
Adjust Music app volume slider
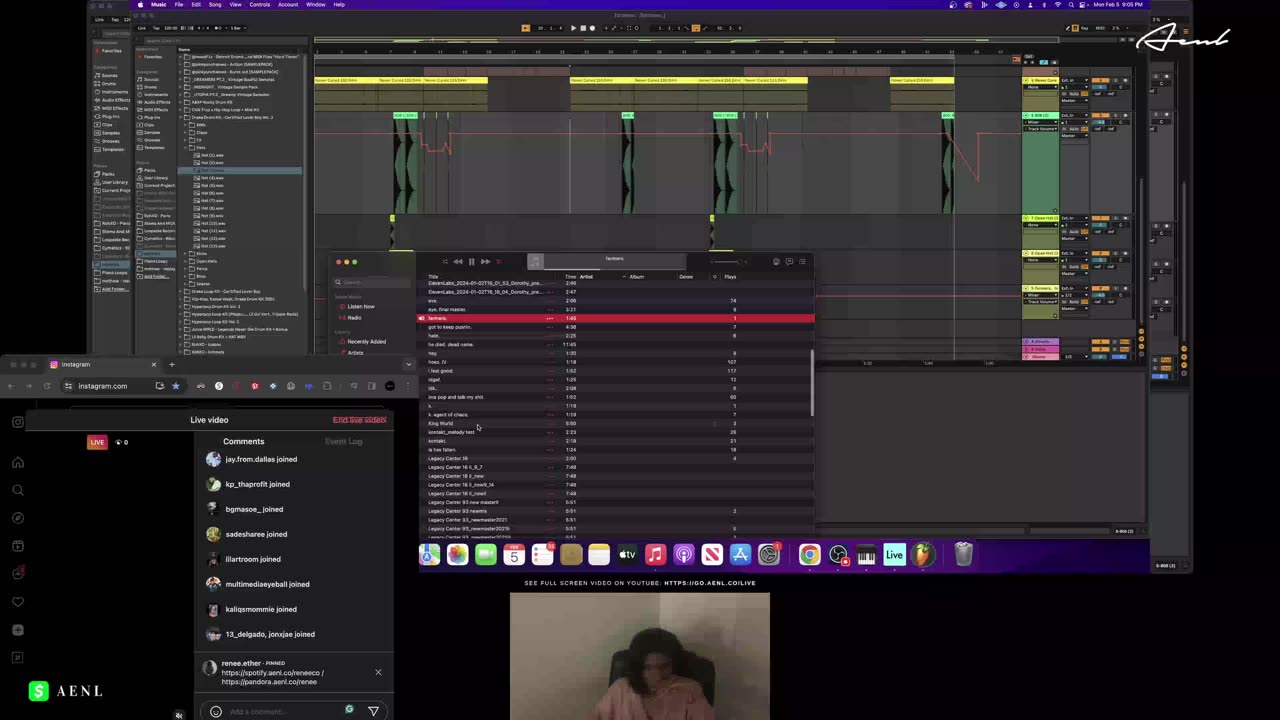(x=729, y=262)
